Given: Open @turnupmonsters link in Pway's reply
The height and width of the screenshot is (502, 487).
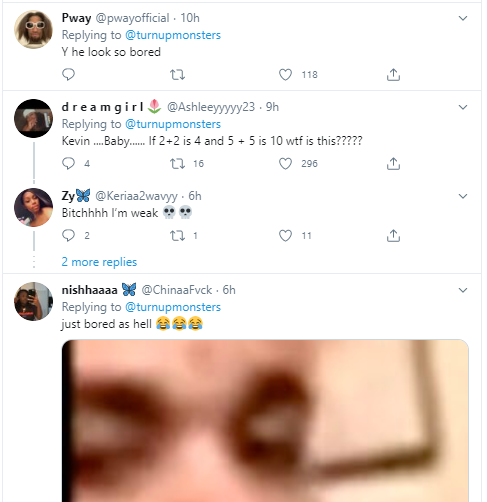Looking at the screenshot, I should coord(173,35).
